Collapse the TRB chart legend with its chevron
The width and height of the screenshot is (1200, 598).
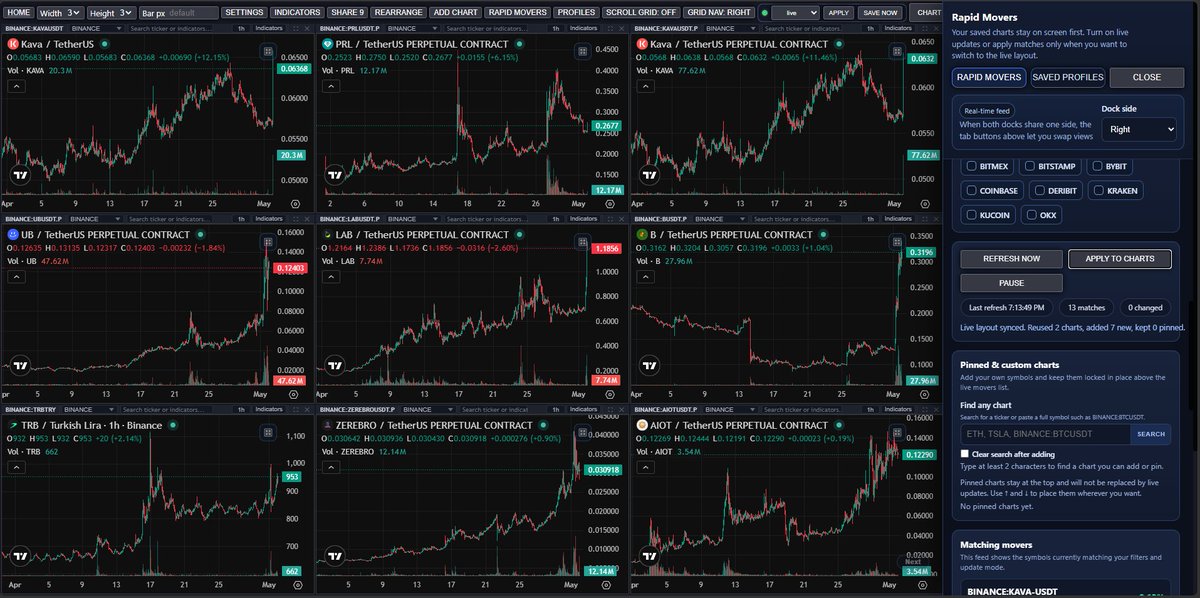point(15,467)
